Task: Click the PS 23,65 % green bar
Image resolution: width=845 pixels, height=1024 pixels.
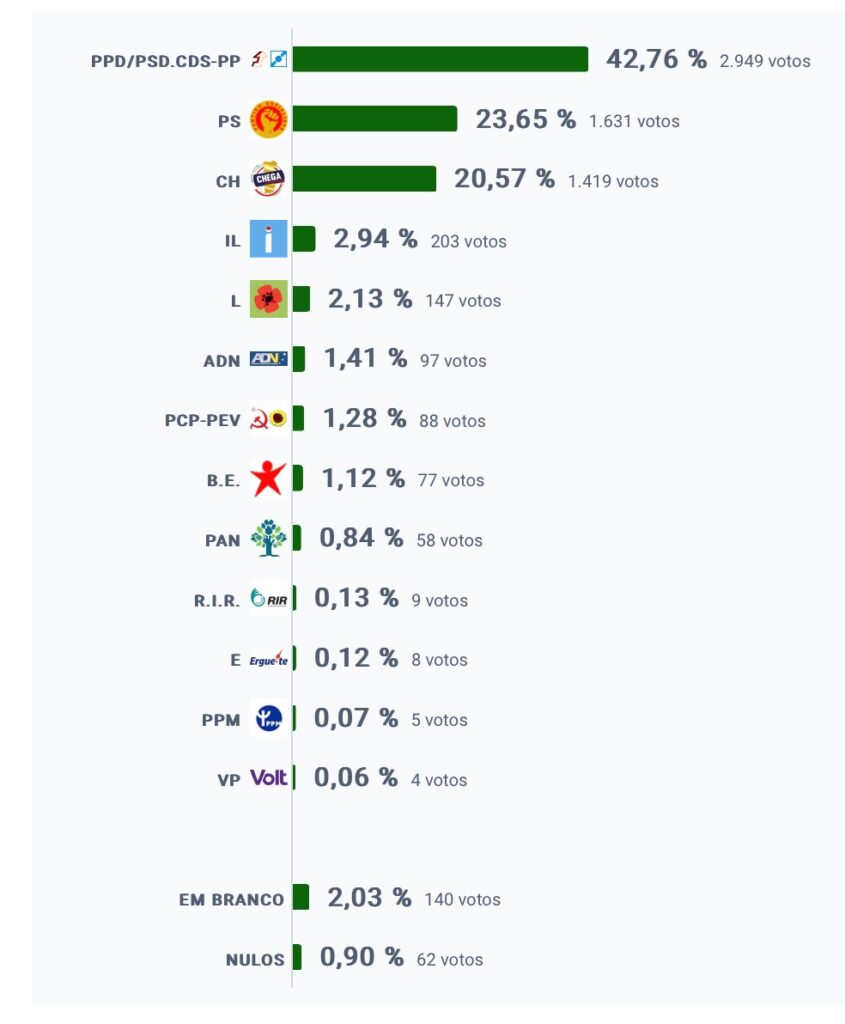Action: coord(375,119)
